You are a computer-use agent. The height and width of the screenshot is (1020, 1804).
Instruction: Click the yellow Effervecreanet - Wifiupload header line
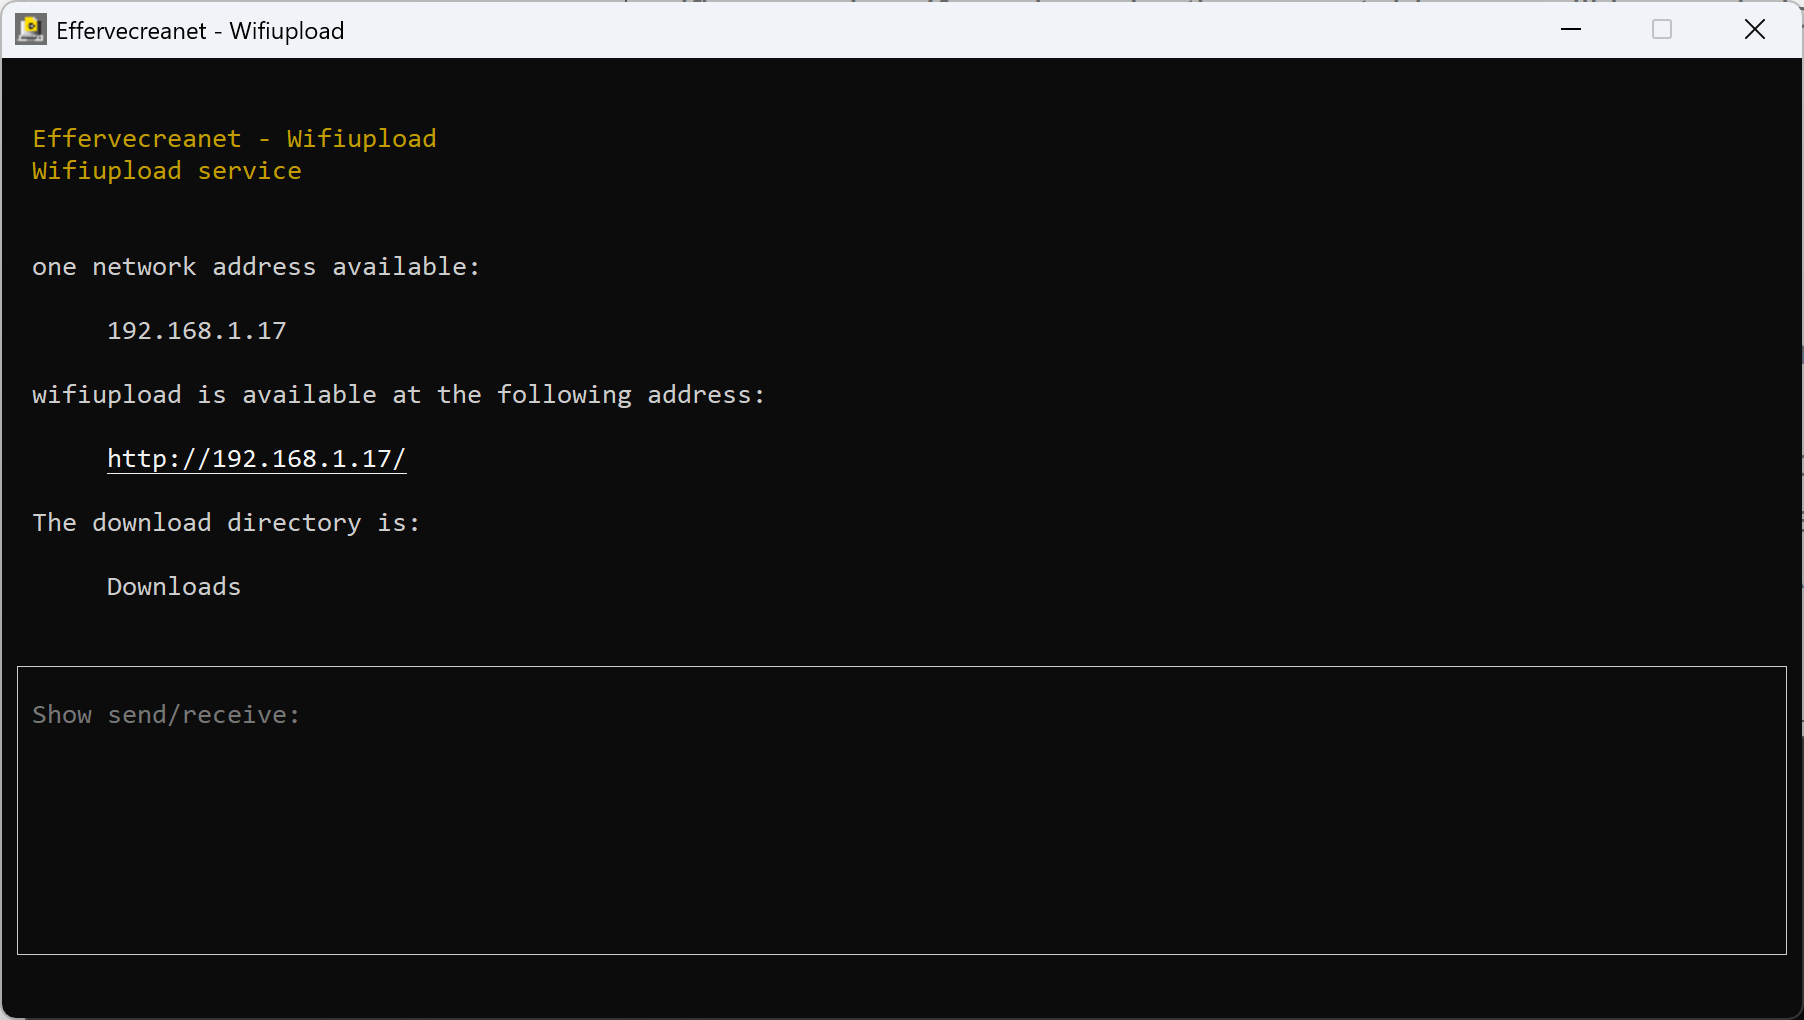point(234,139)
